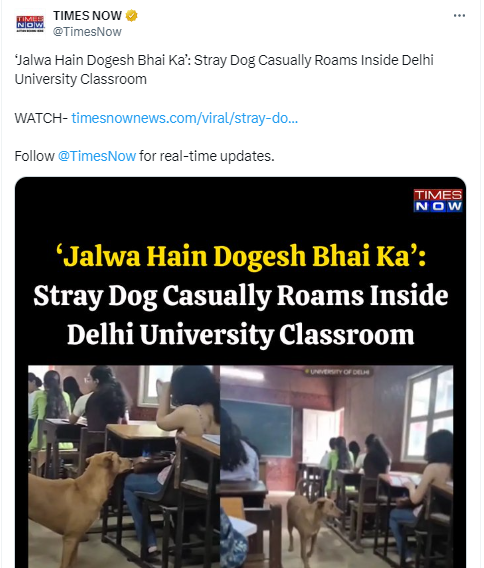This screenshot has height=568, width=484.
Task: Open the @TimesNow handle under the name
Action: (87, 32)
